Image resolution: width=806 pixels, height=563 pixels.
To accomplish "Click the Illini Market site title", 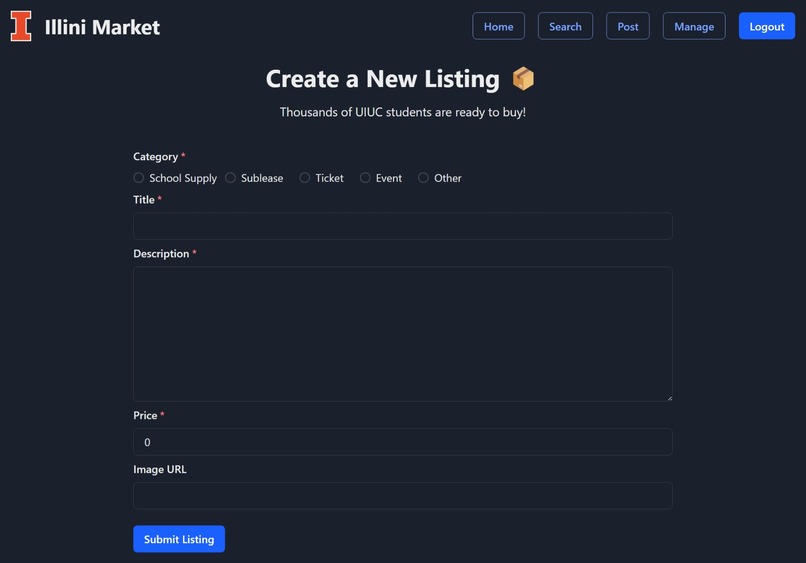I will (x=102, y=27).
